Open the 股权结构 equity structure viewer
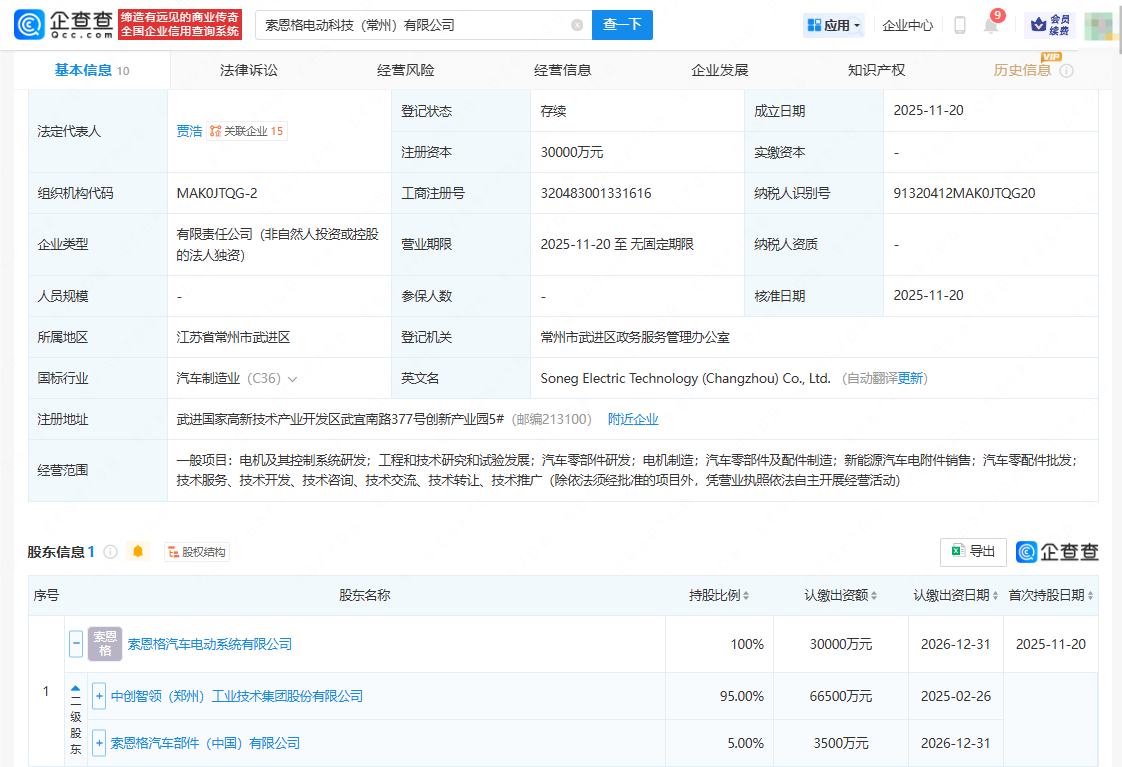Screen dimensions: 1122x767 pos(196,551)
